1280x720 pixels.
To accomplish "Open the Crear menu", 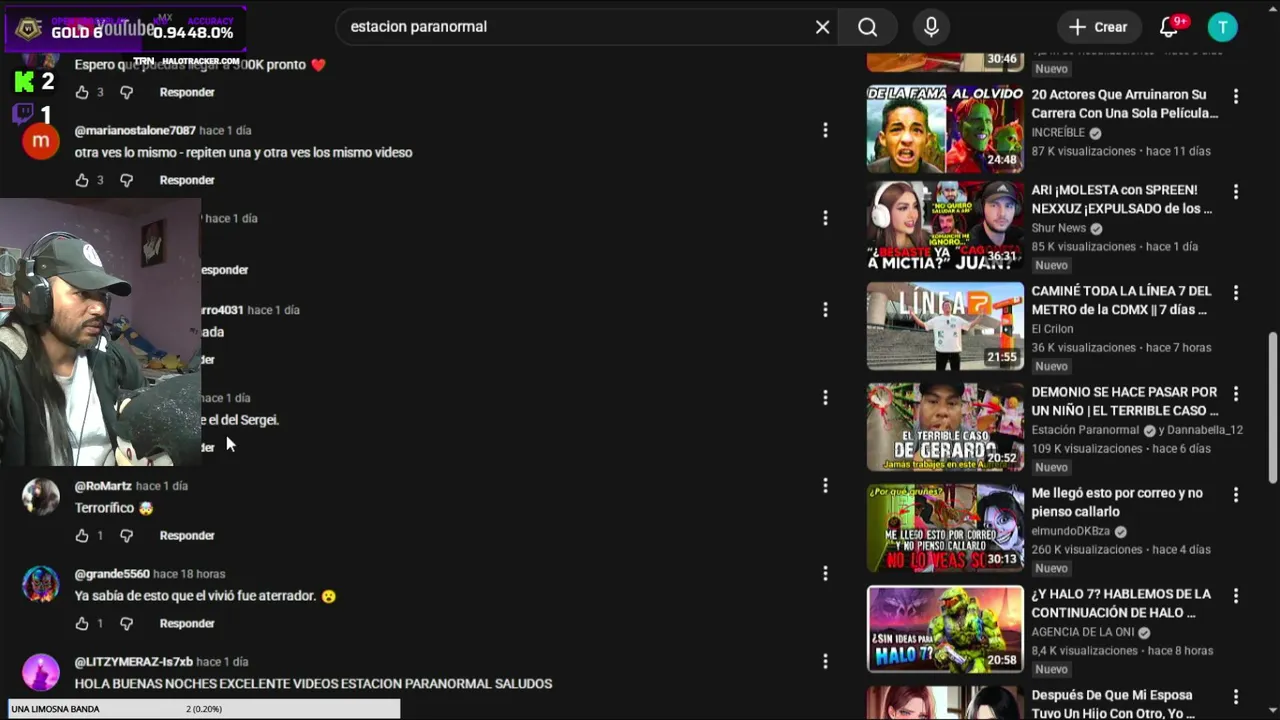I will [1098, 27].
